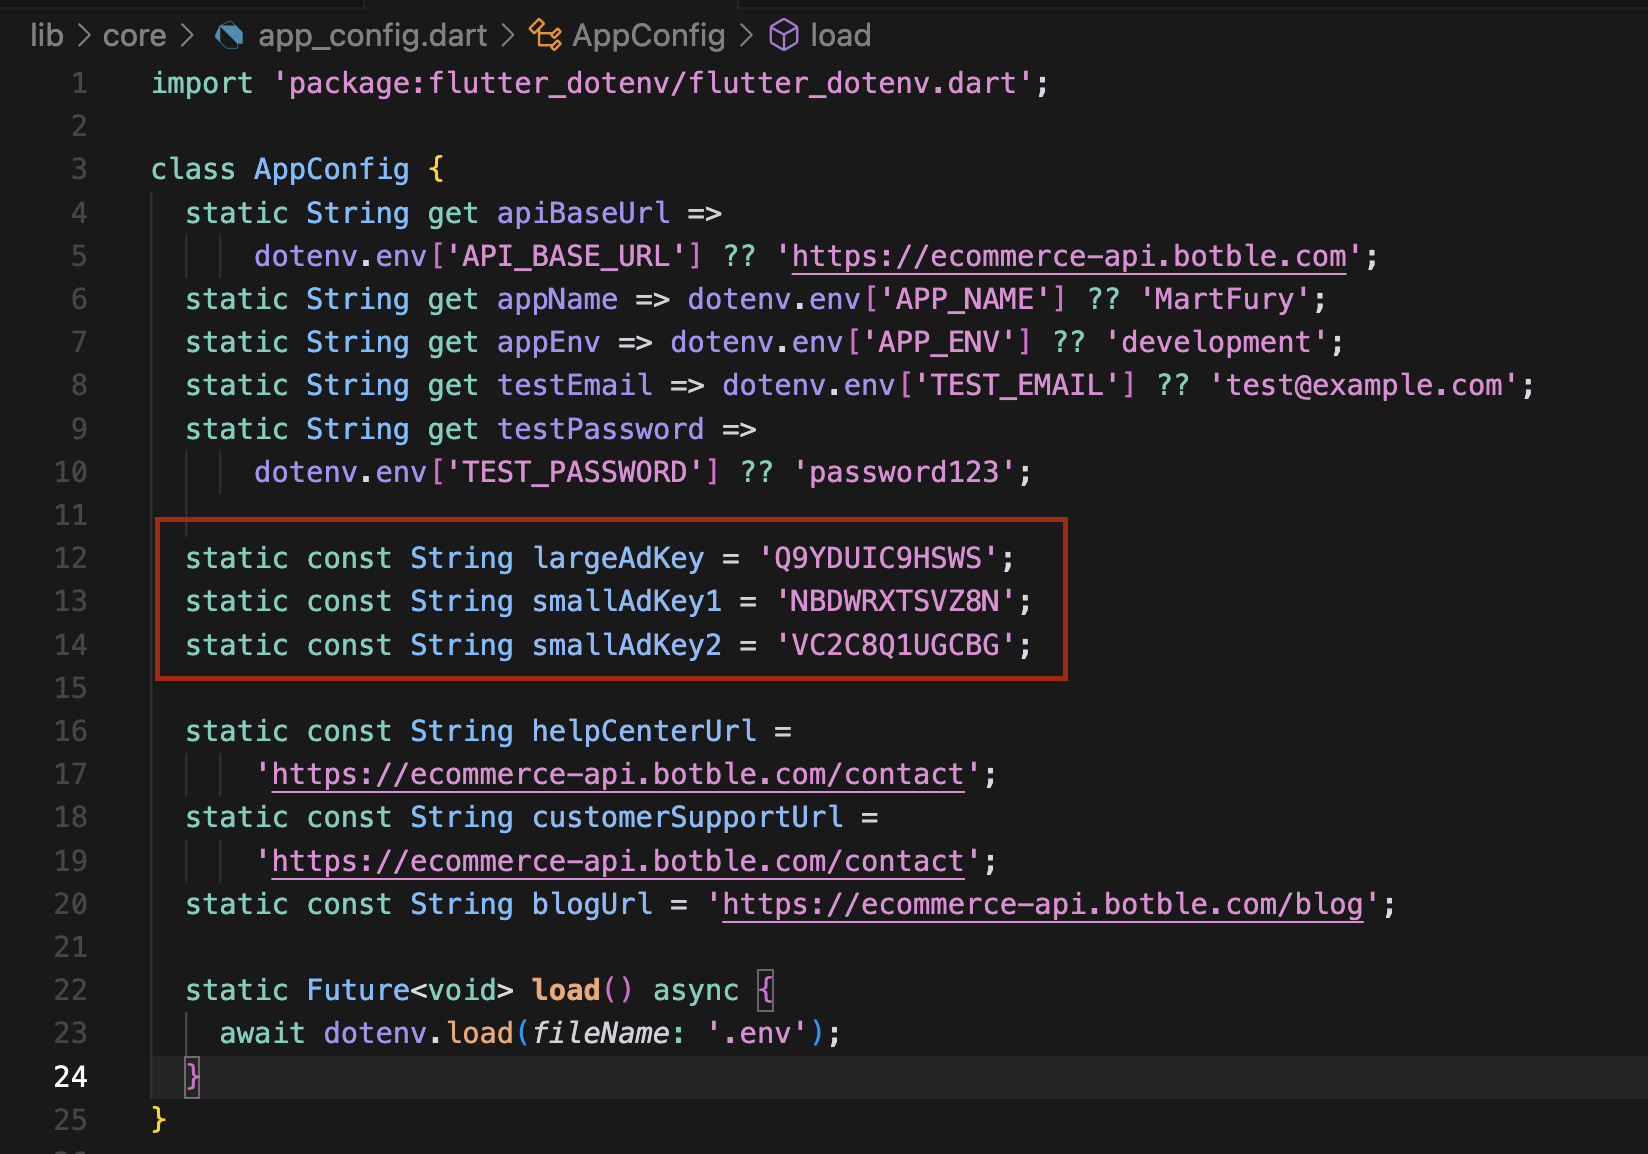
Task: Select the 'AppConfig' breadcrumb item
Action: coord(648,36)
